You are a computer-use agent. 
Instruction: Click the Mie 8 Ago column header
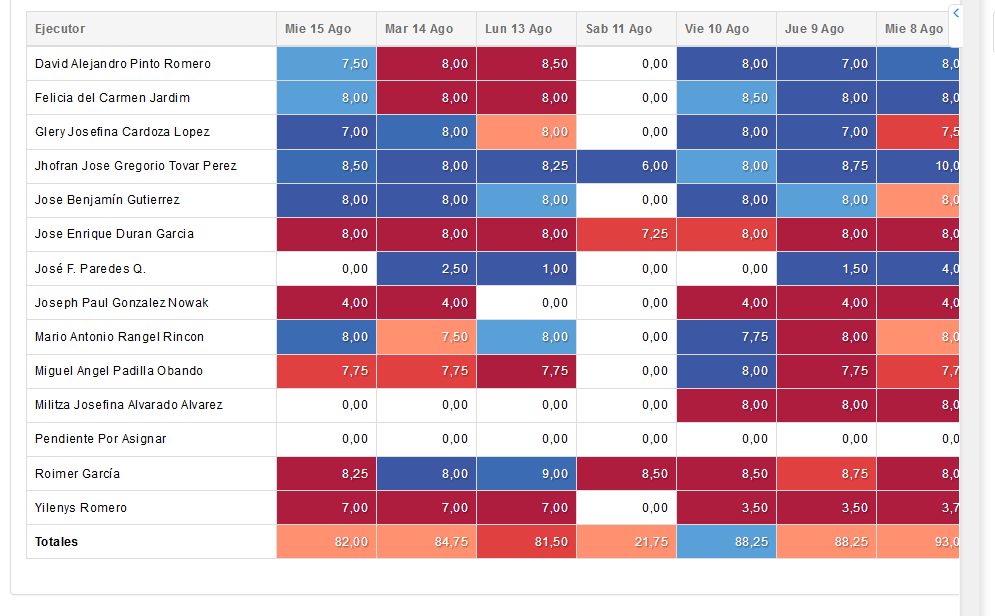point(915,29)
